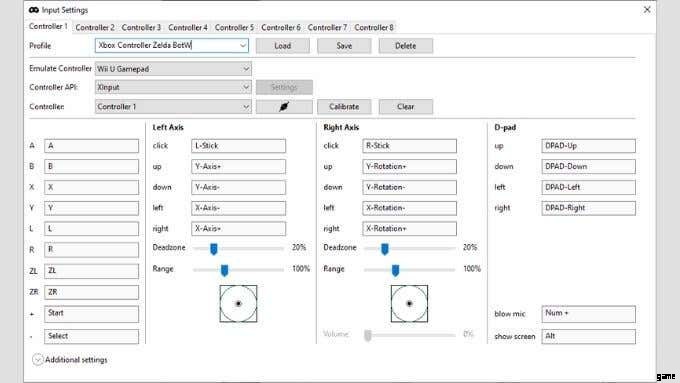Image resolution: width=680 pixels, height=383 pixels.
Task: Click the Calibrate button
Action: click(x=344, y=107)
